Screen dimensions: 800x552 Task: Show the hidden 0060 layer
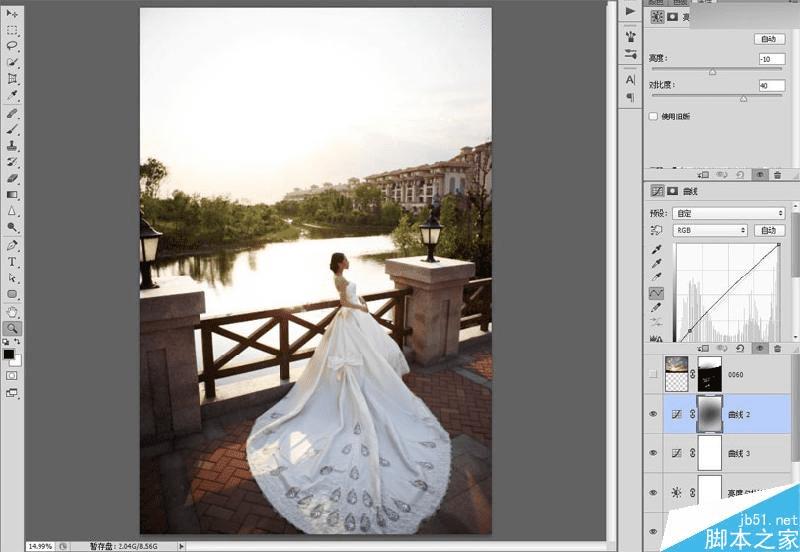(653, 374)
